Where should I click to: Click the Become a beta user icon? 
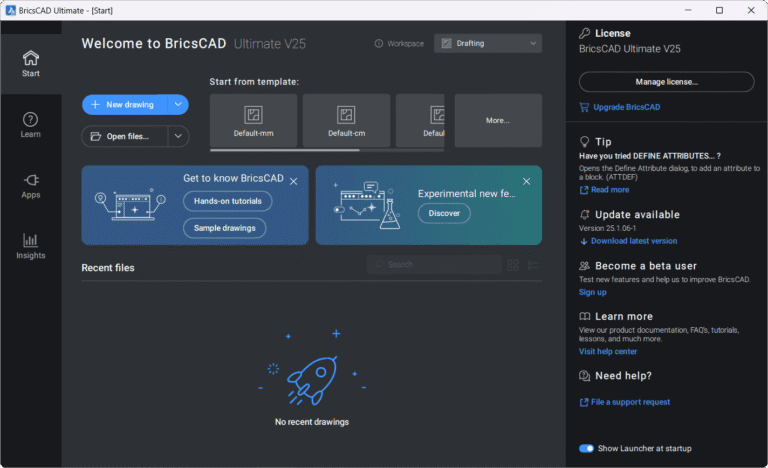point(584,266)
